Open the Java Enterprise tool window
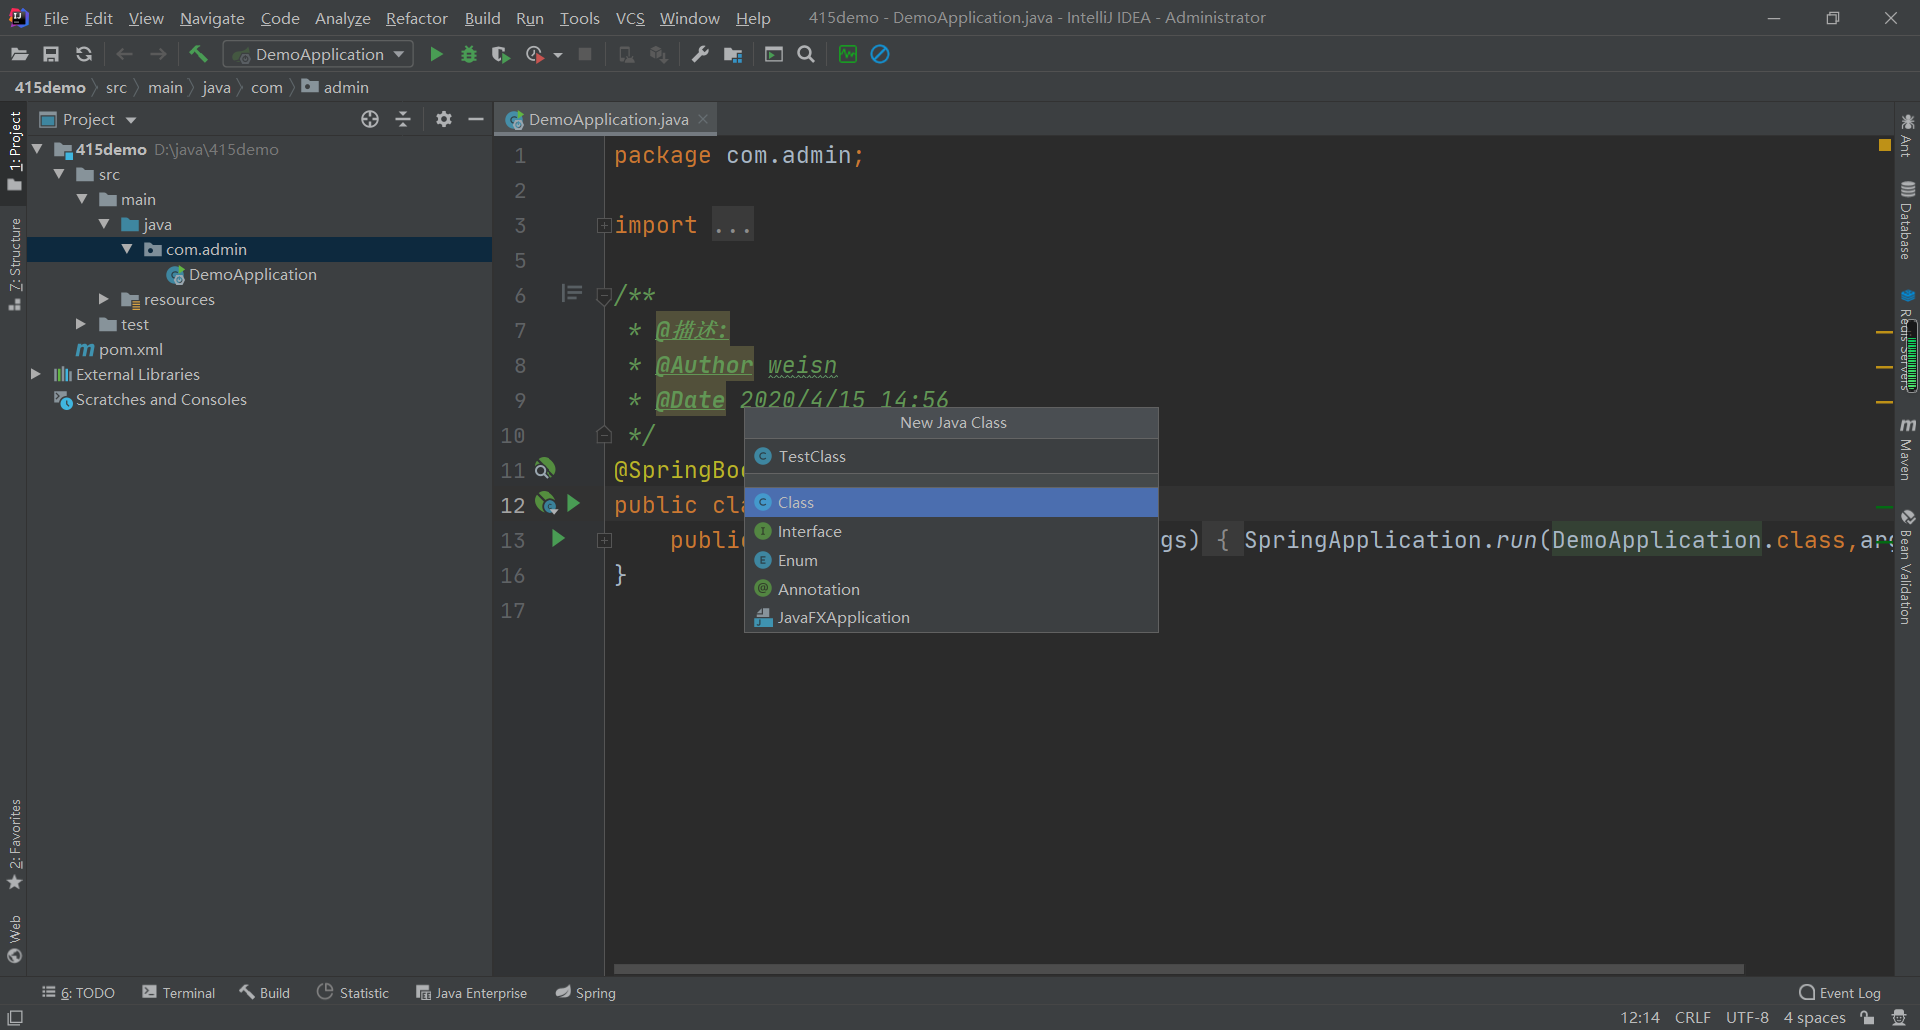This screenshot has height=1030, width=1920. pos(471,992)
